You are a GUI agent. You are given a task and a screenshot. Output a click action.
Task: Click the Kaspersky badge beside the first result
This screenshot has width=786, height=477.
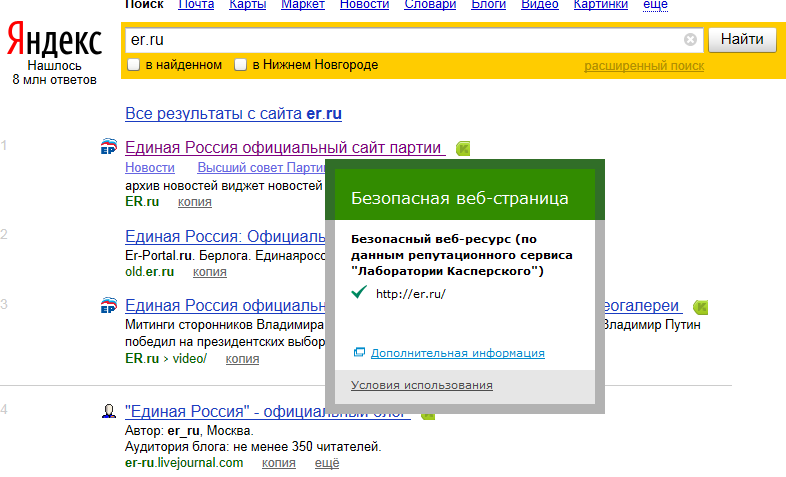[463, 148]
